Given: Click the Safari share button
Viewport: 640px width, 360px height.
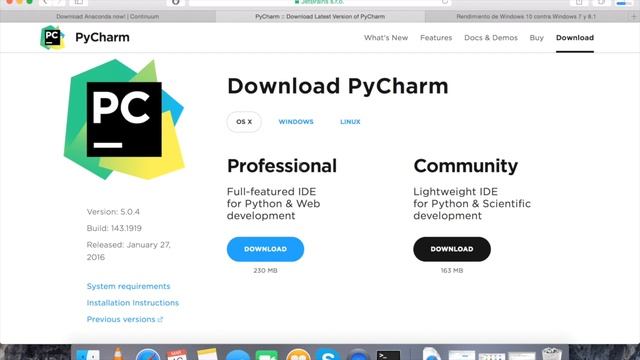Looking at the screenshot, I should coord(579,2).
